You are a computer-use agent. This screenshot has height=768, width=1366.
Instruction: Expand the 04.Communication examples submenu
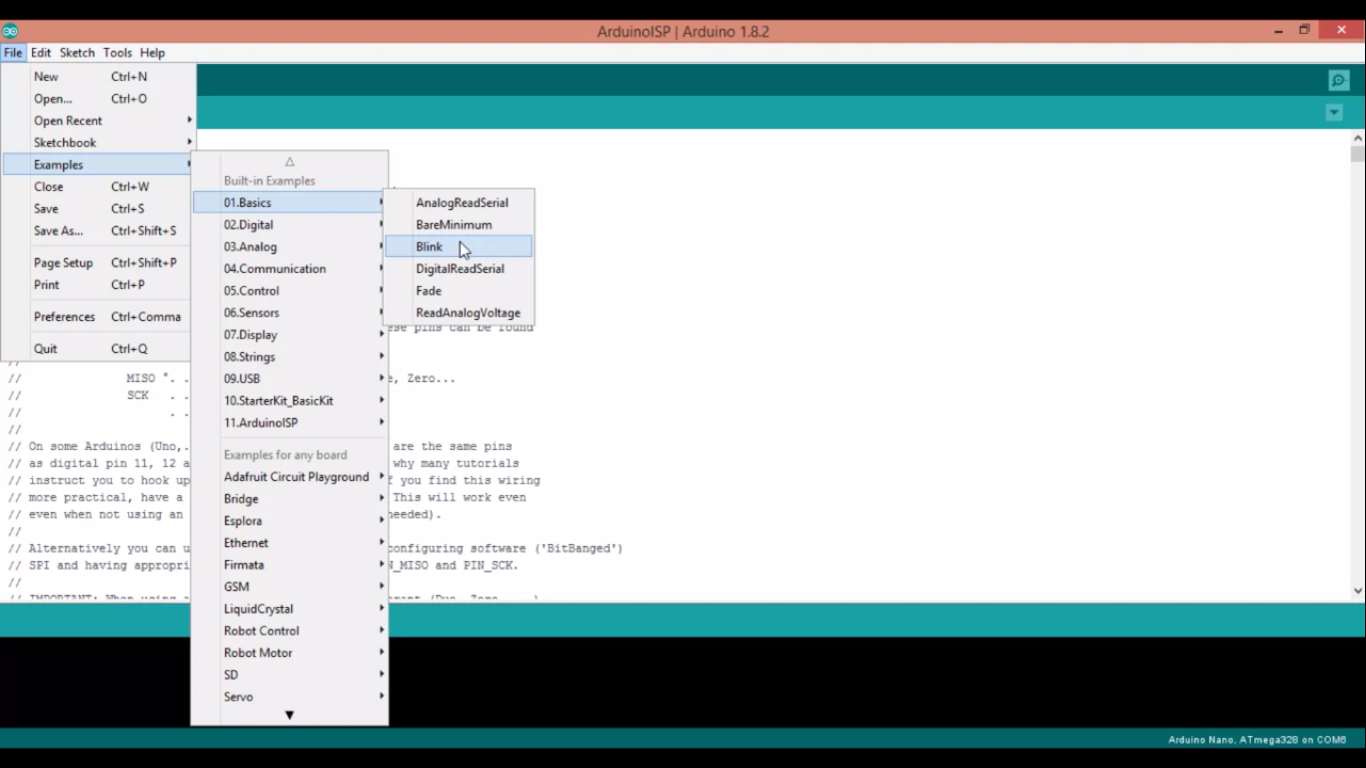point(275,268)
